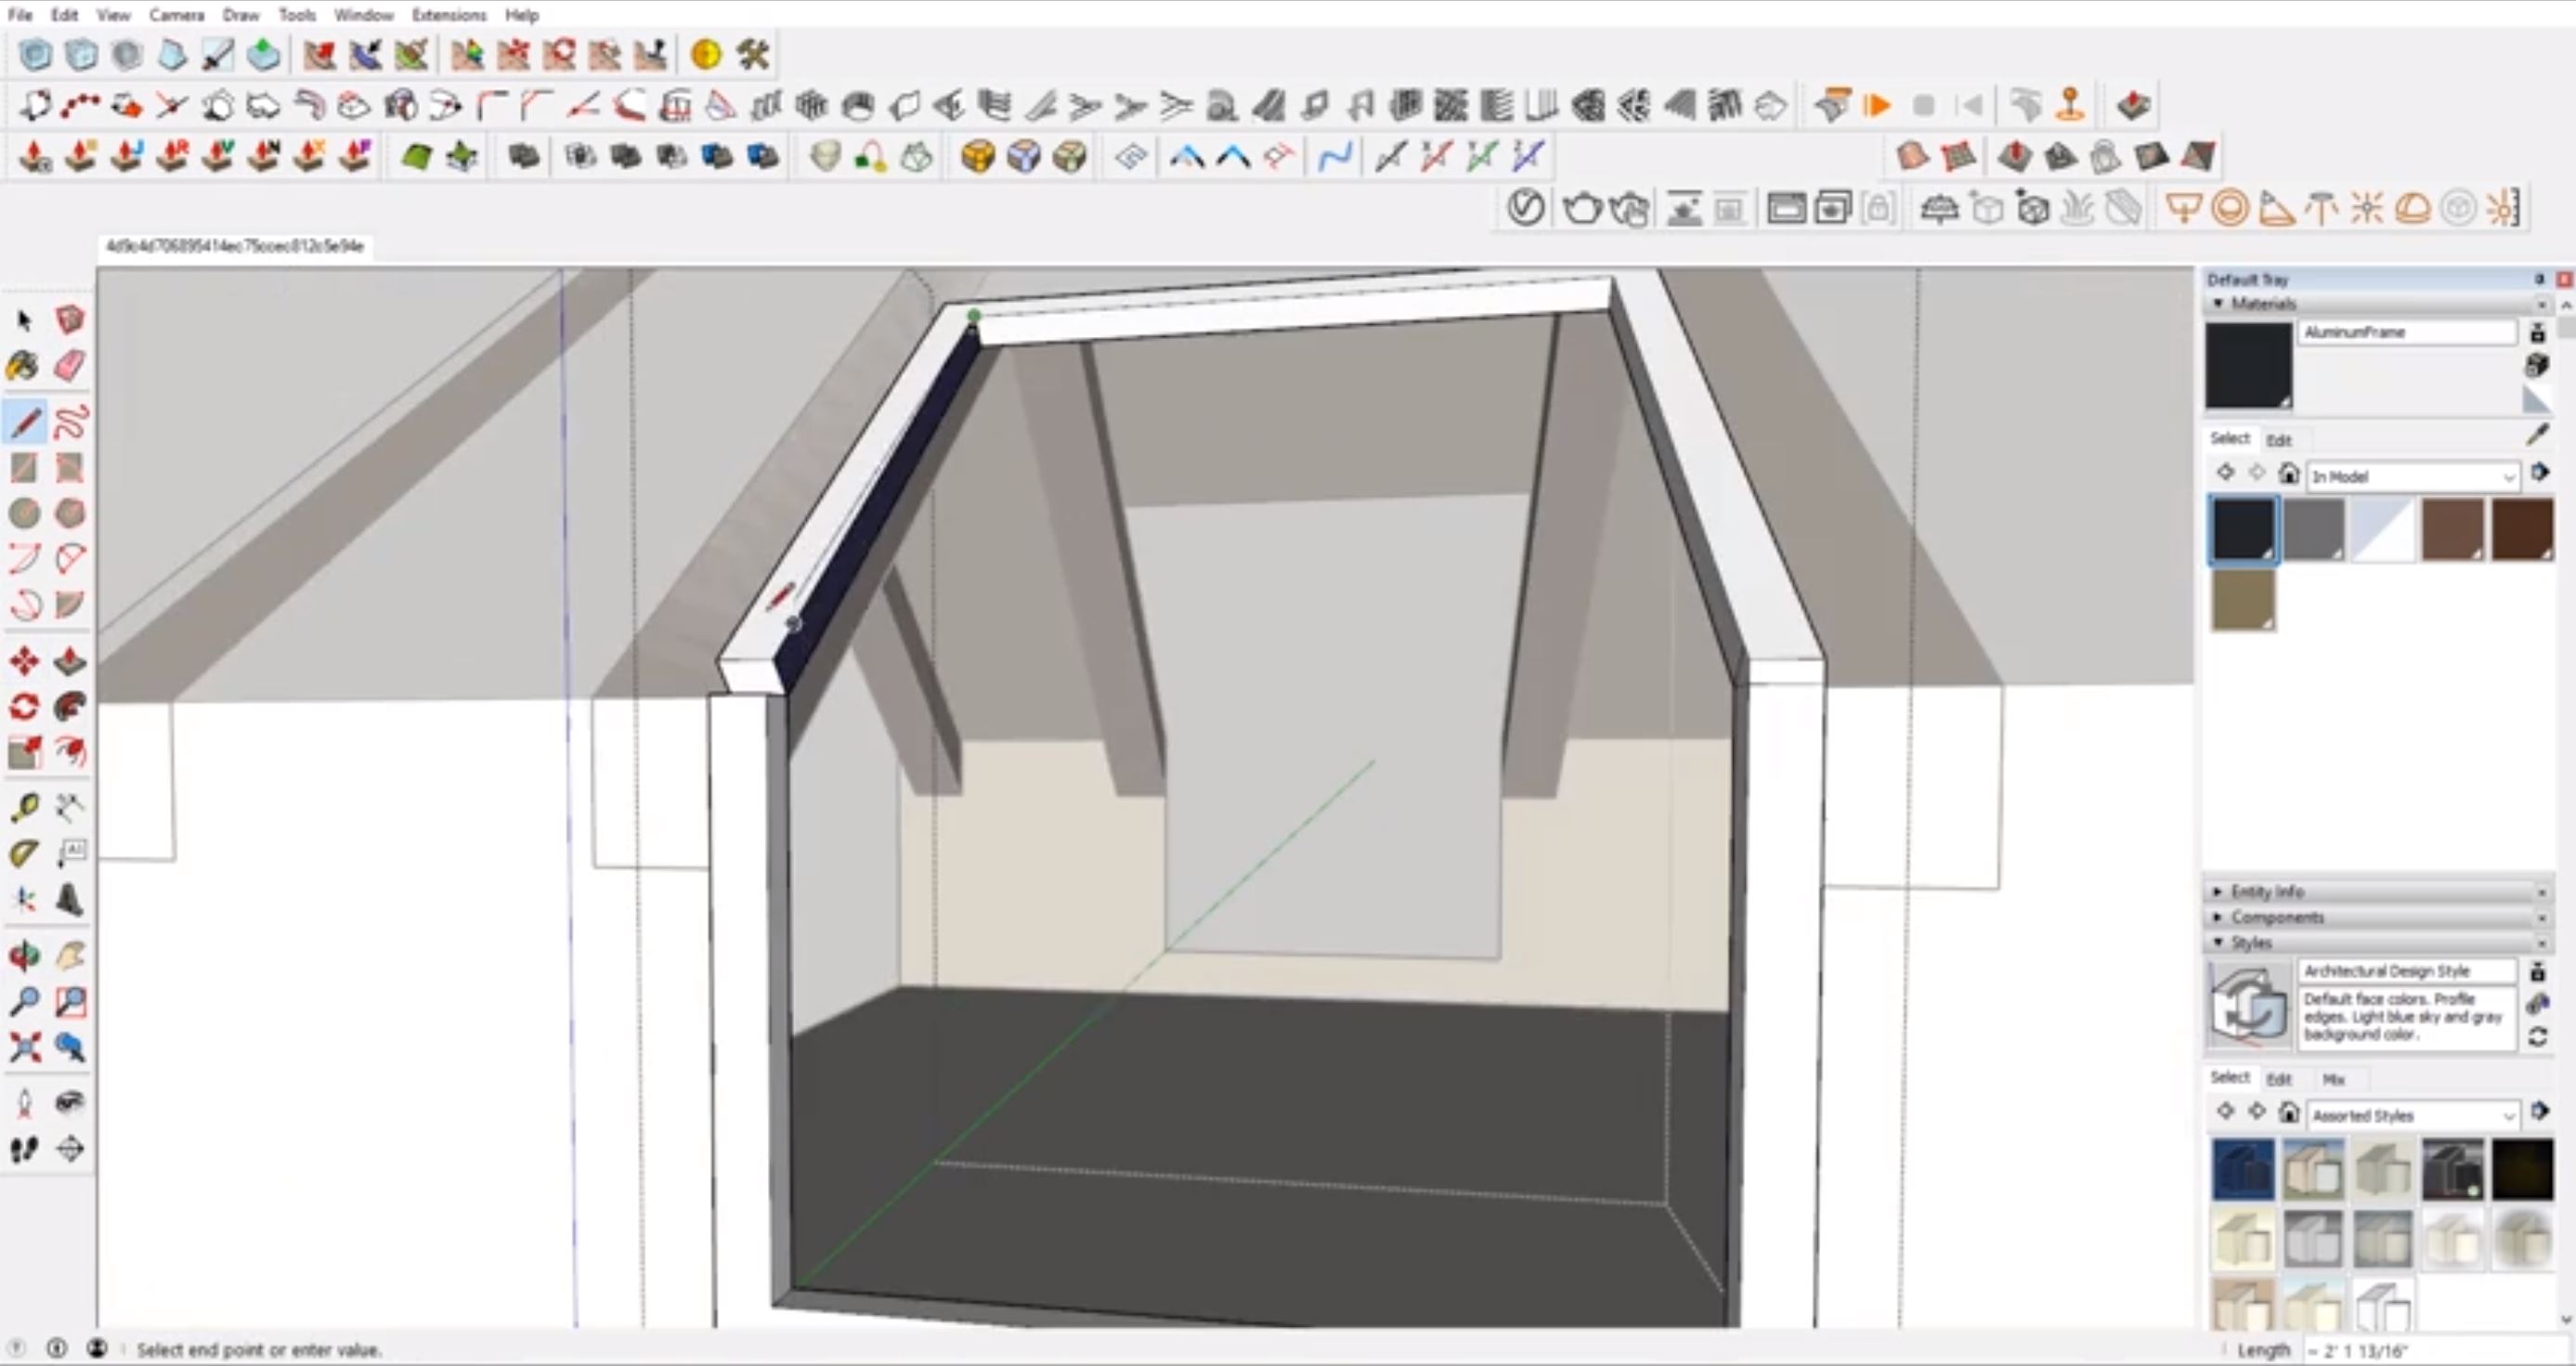Open styles Details arrow menu
The height and width of the screenshot is (1366, 2576).
pyautogui.click(x=2540, y=1110)
